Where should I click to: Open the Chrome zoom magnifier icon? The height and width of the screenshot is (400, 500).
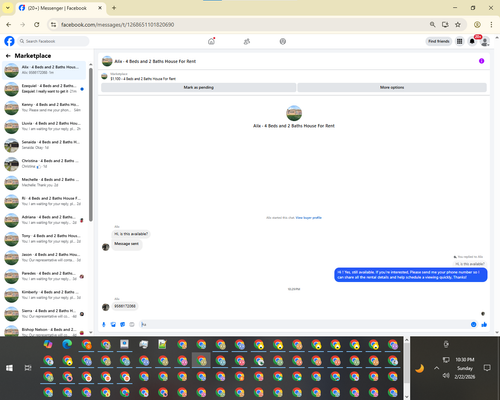[x=432, y=24]
